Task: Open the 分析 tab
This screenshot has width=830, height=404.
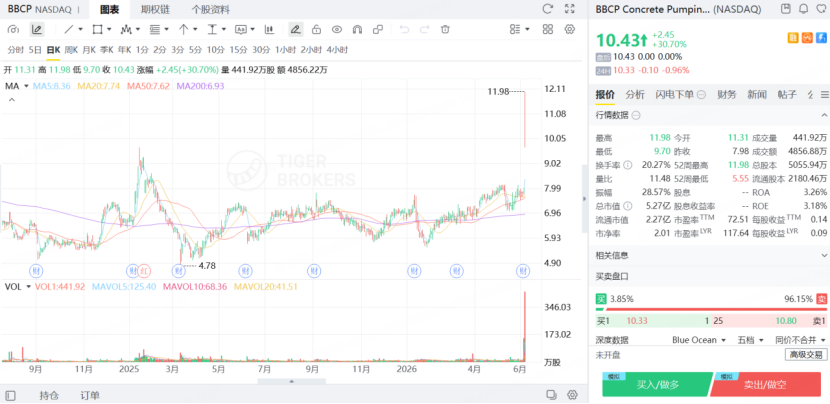Action: click(x=635, y=95)
